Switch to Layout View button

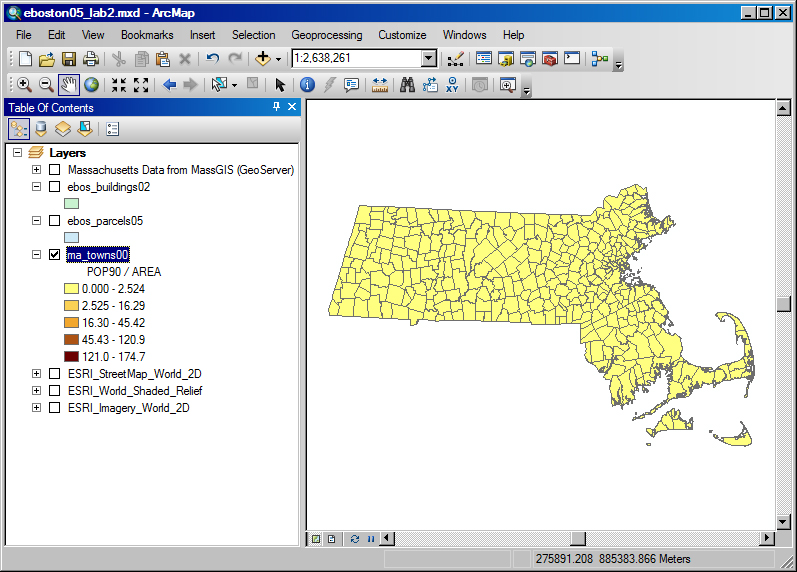click(x=331, y=539)
